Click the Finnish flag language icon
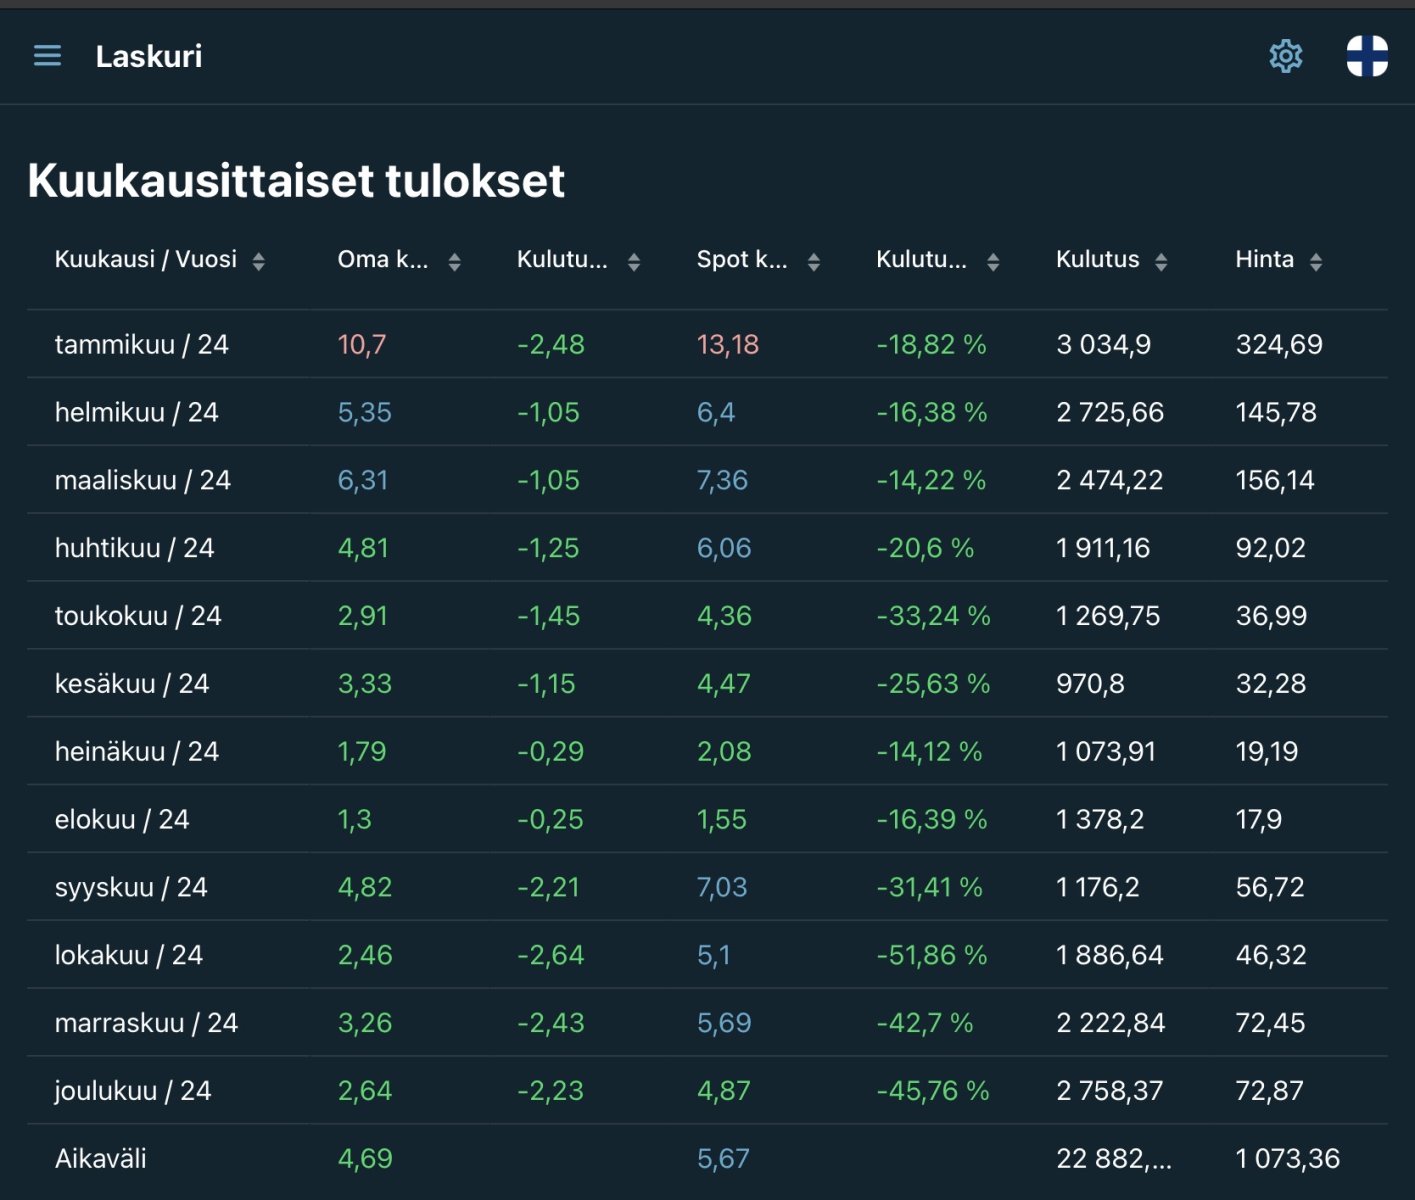 coord(1366,56)
